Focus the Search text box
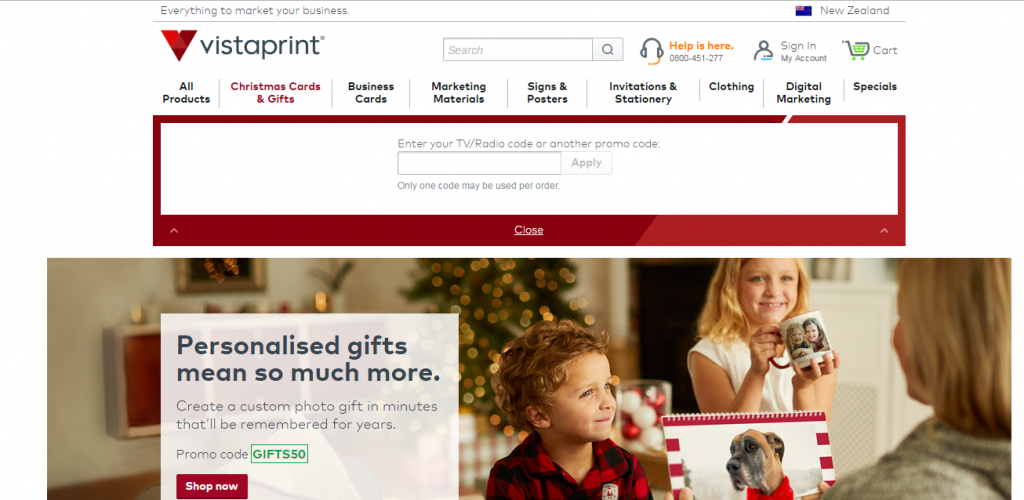The width and height of the screenshot is (1024, 500). coord(518,50)
